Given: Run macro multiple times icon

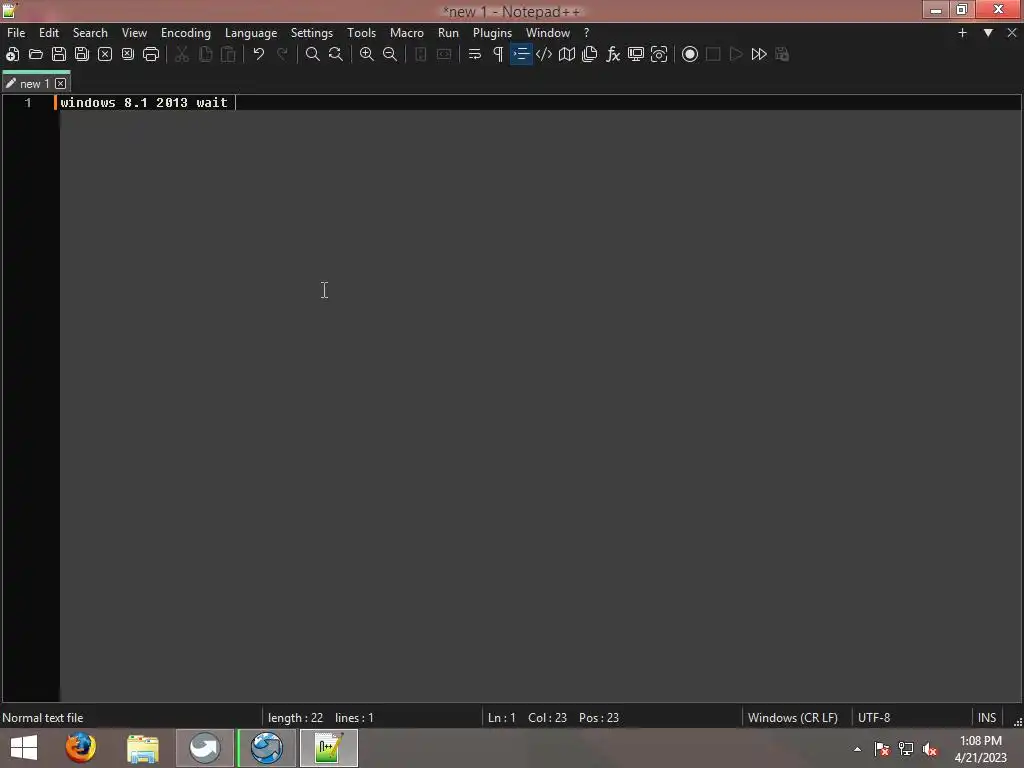Looking at the screenshot, I should click(x=759, y=54).
